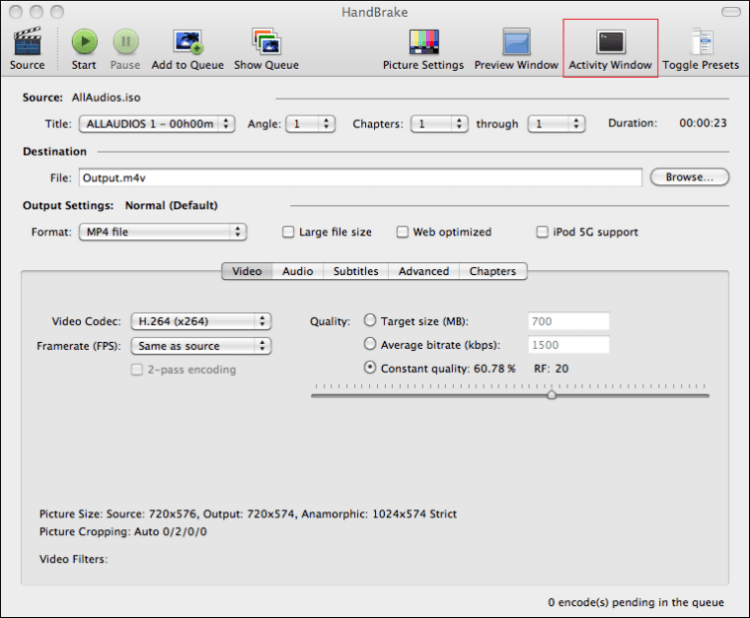This screenshot has height=618, width=750.
Task: Click the constant quality slider handle
Action: (x=551, y=395)
